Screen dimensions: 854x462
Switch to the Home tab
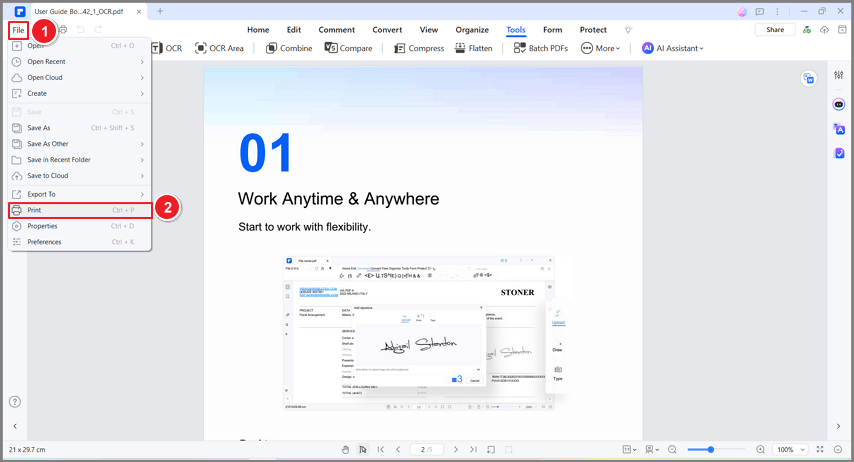point(258,30)
